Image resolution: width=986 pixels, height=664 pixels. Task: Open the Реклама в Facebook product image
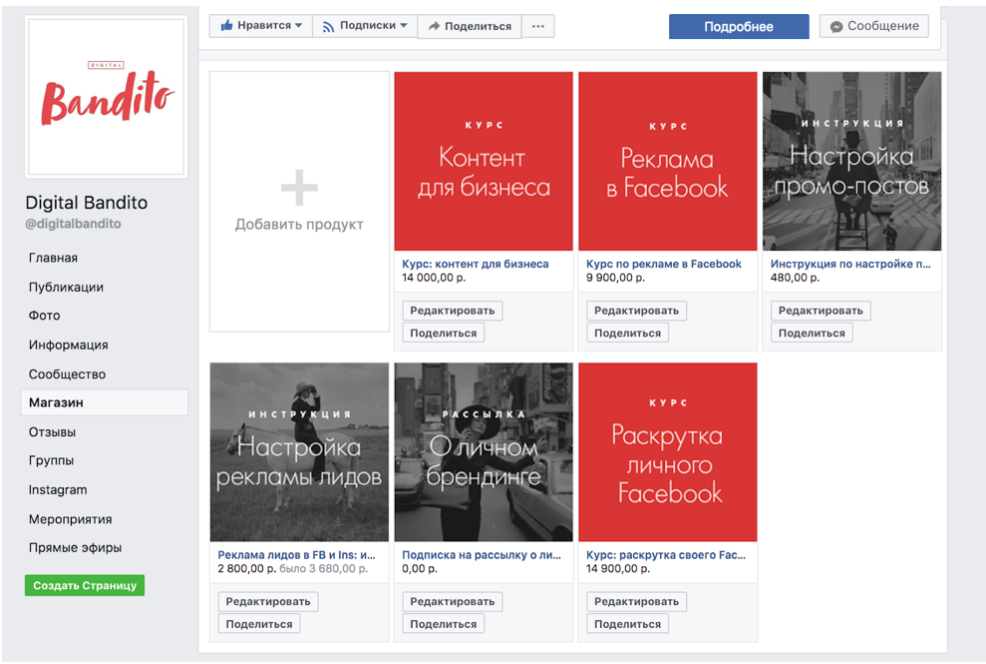668,161
